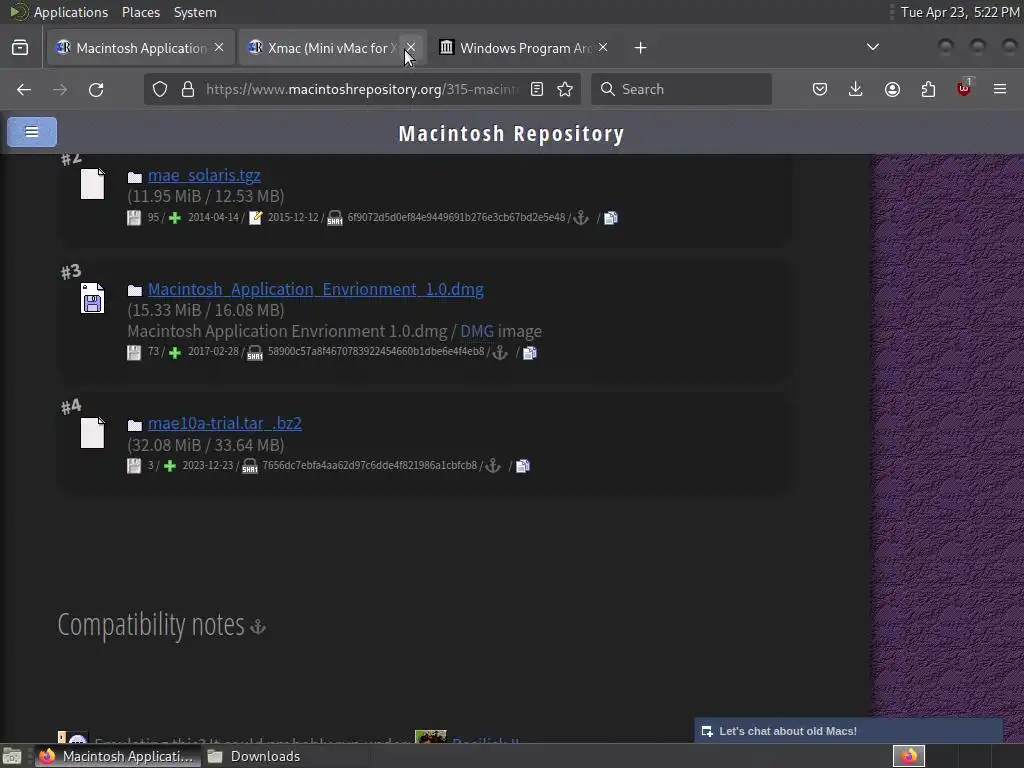
Task: Download mae10a-trial.tar_.bz2 file
Action: click(x=225, y=423)
